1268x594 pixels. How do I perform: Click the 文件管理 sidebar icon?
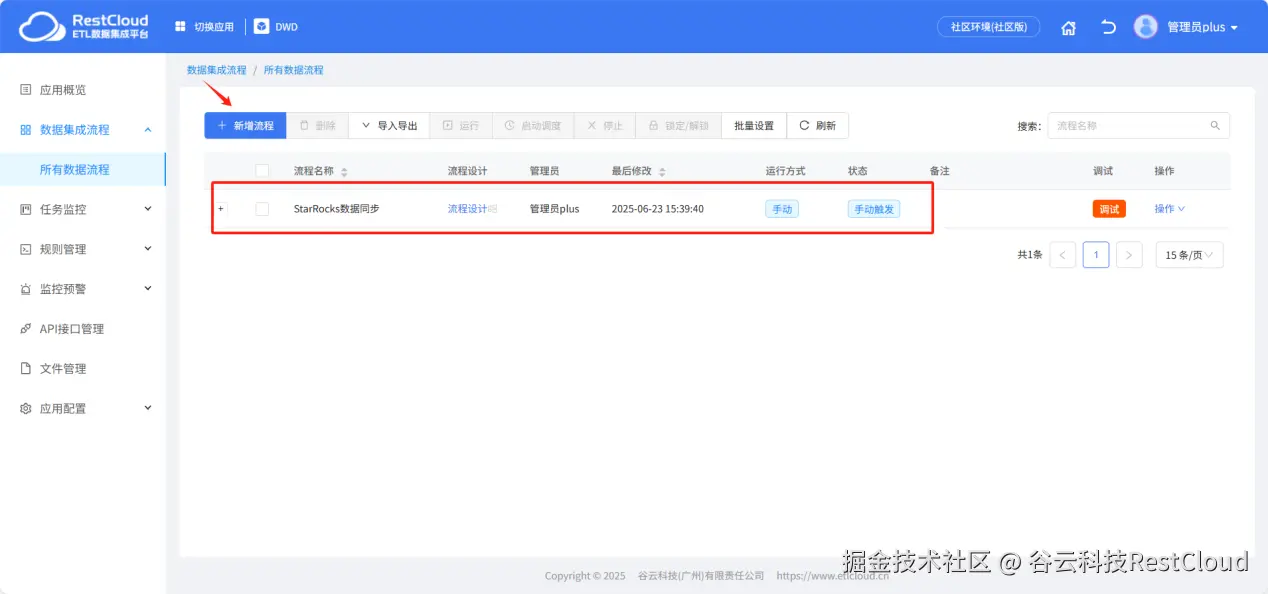point(26,369)
